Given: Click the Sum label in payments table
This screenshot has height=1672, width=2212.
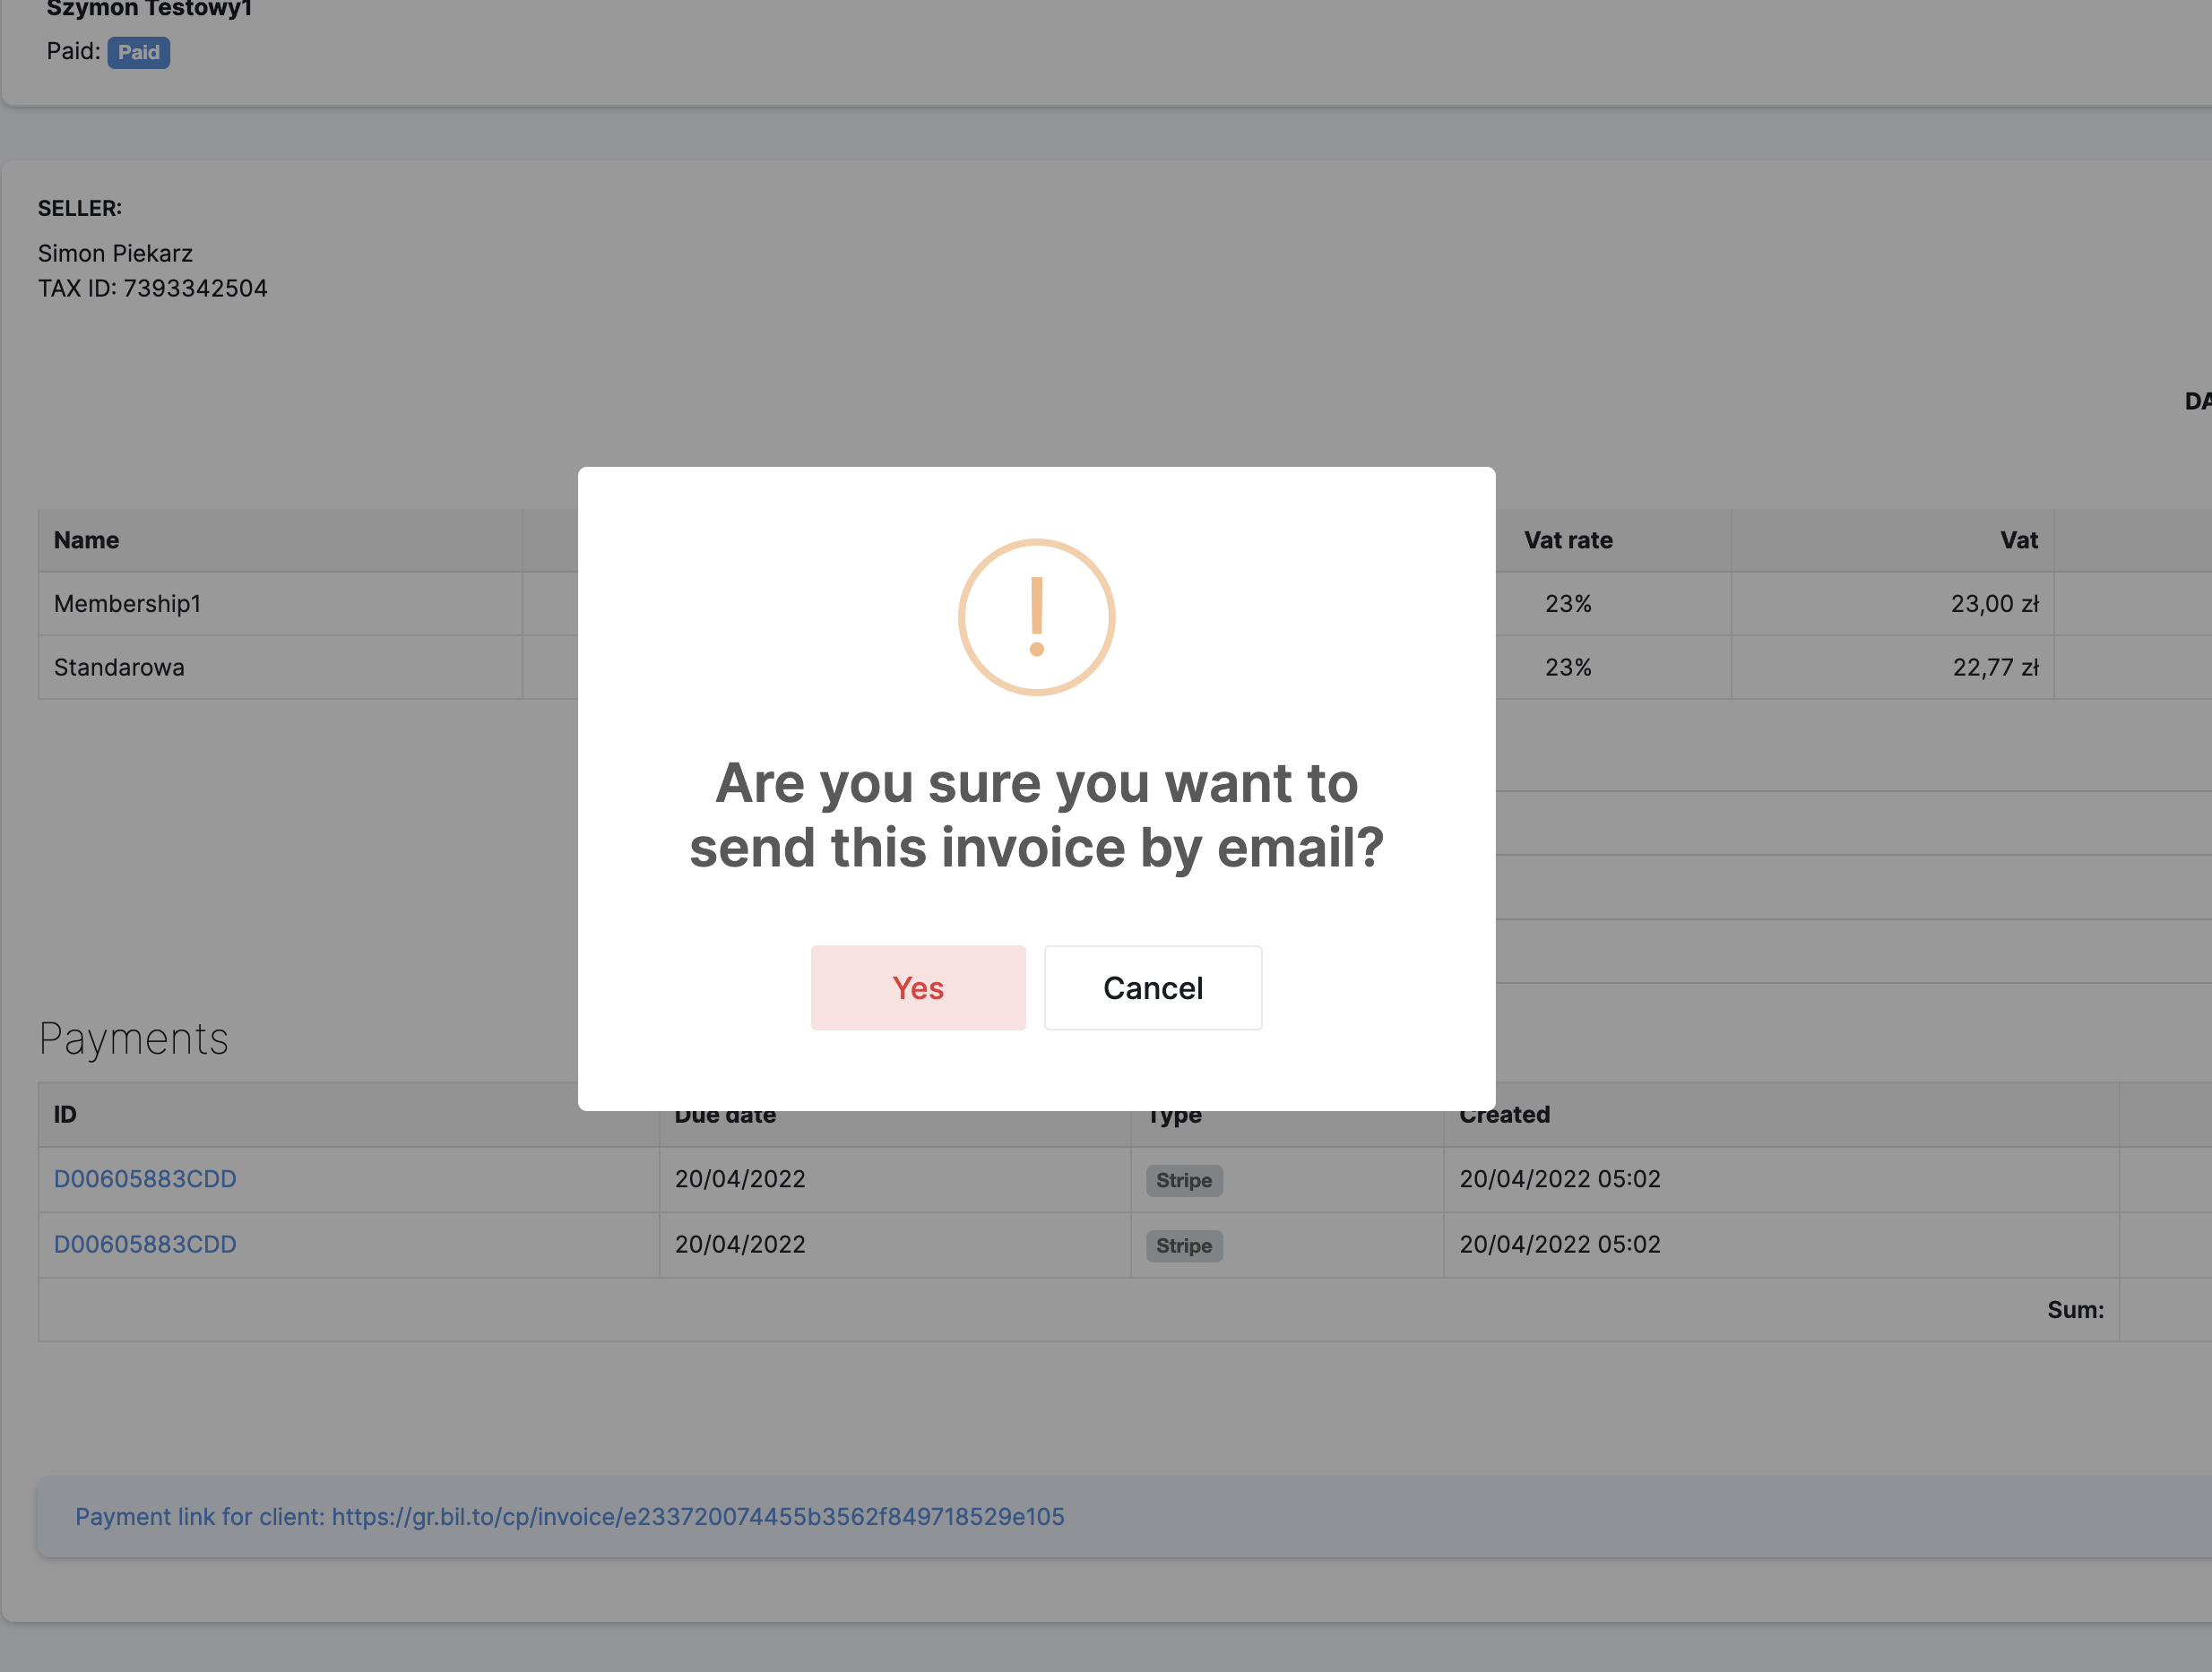Looking at the screenshot, I should 2074,1310.
